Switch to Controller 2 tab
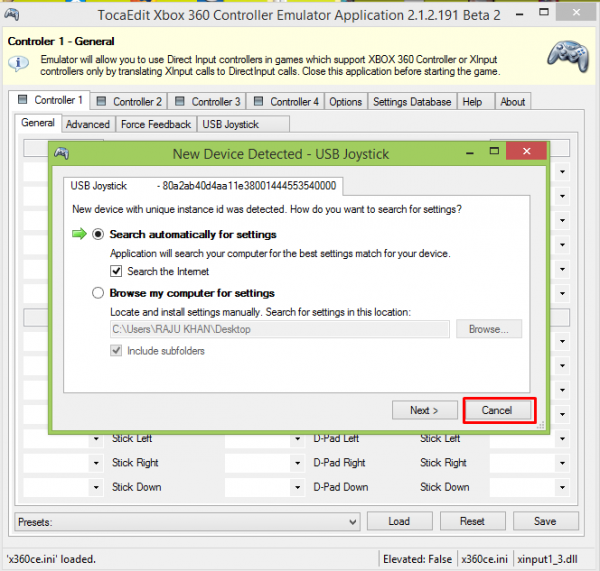Viewport: 600px width, 571px height. tap(129, 102)
